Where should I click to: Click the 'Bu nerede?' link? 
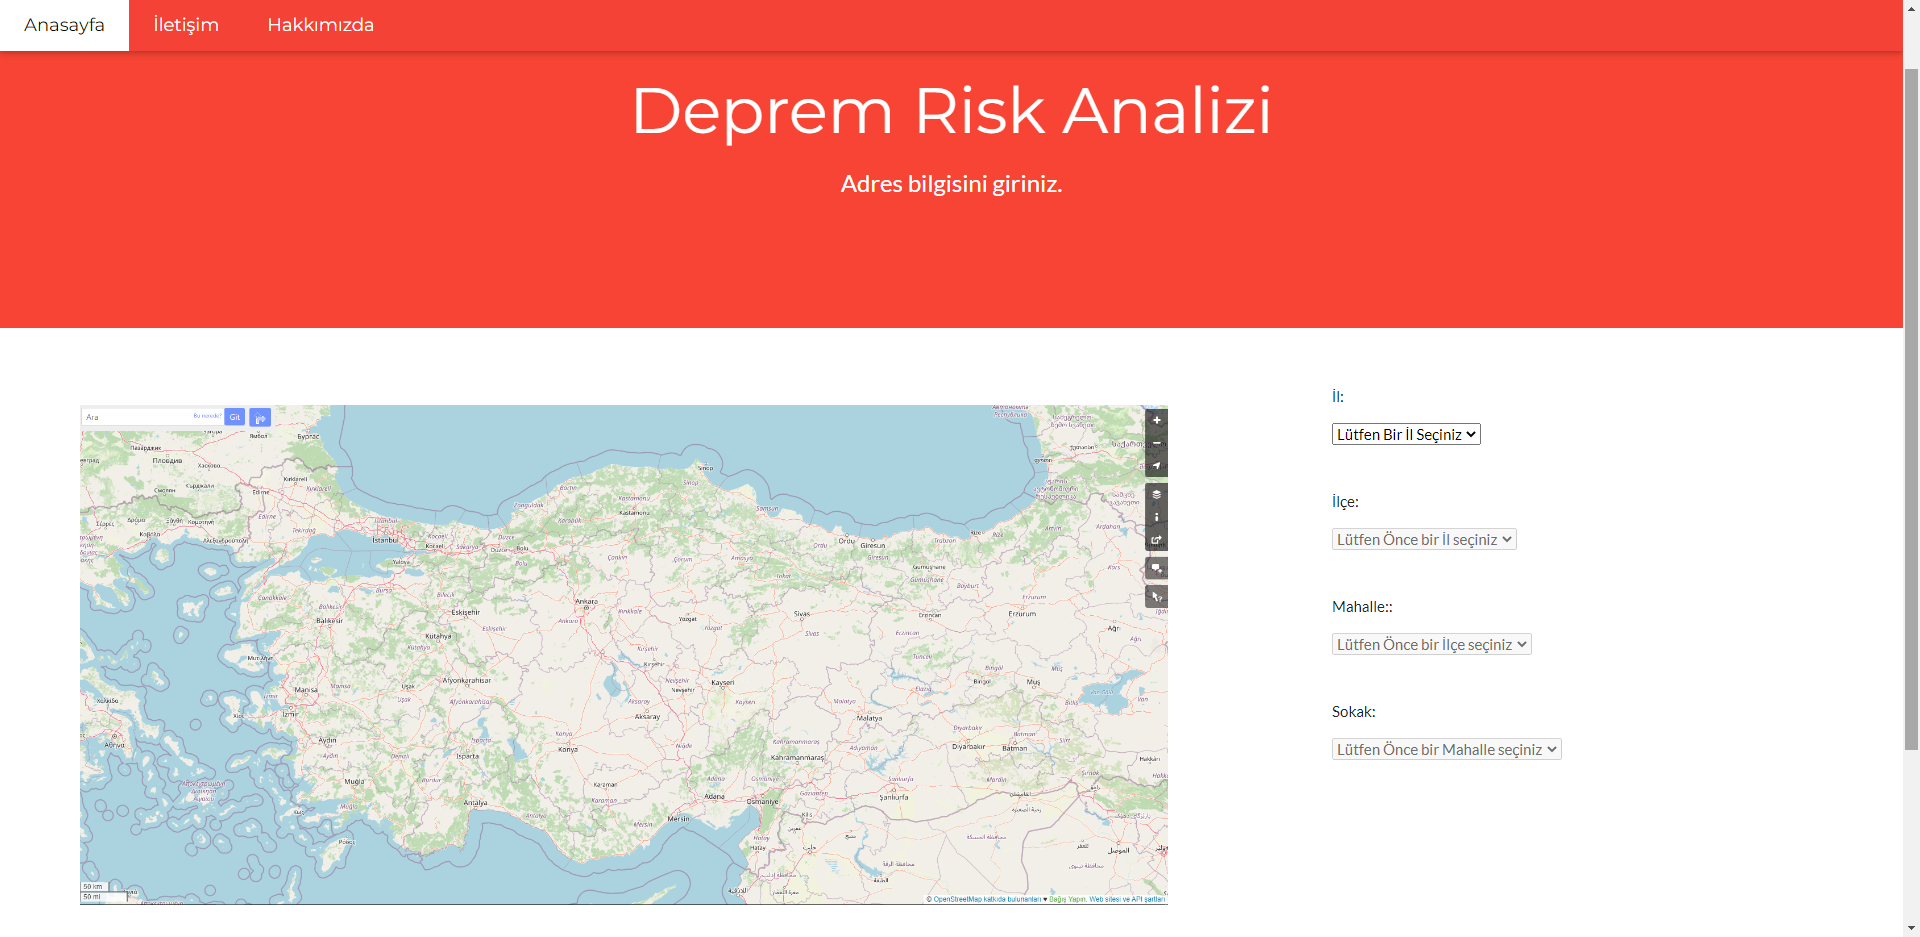[x=208, y=417]
